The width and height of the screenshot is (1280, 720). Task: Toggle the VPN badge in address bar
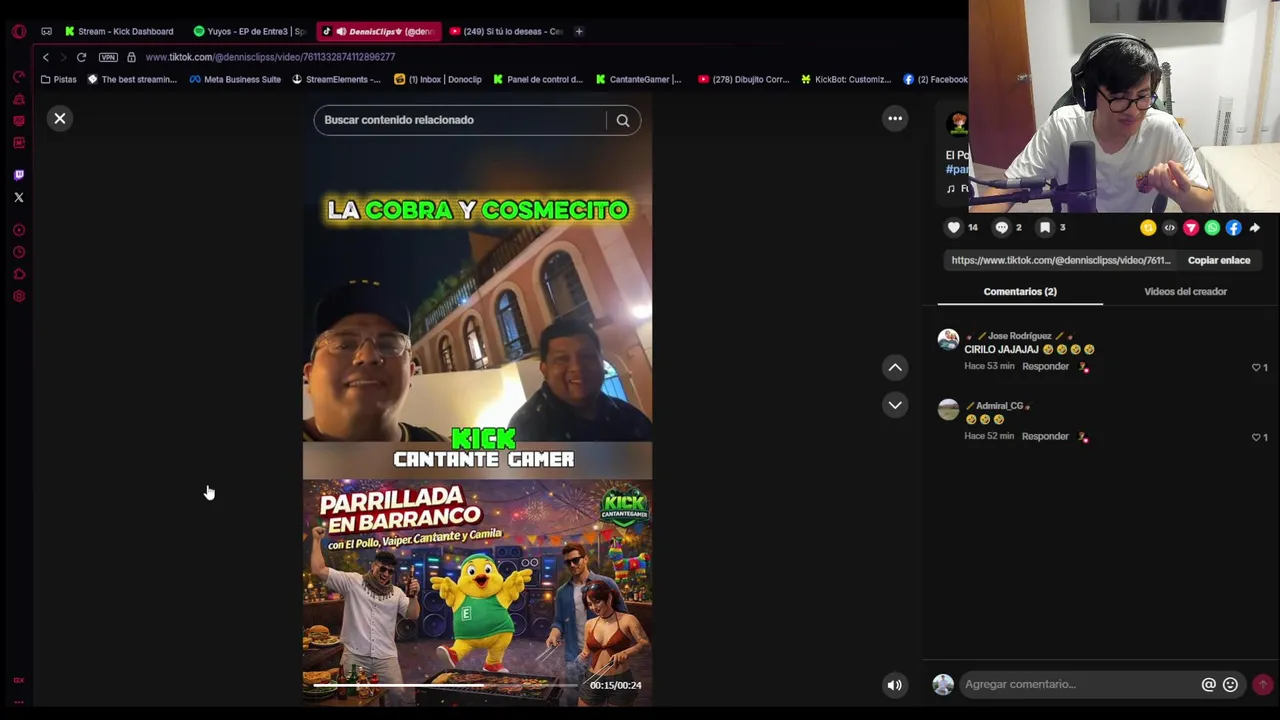click(108, 57)
